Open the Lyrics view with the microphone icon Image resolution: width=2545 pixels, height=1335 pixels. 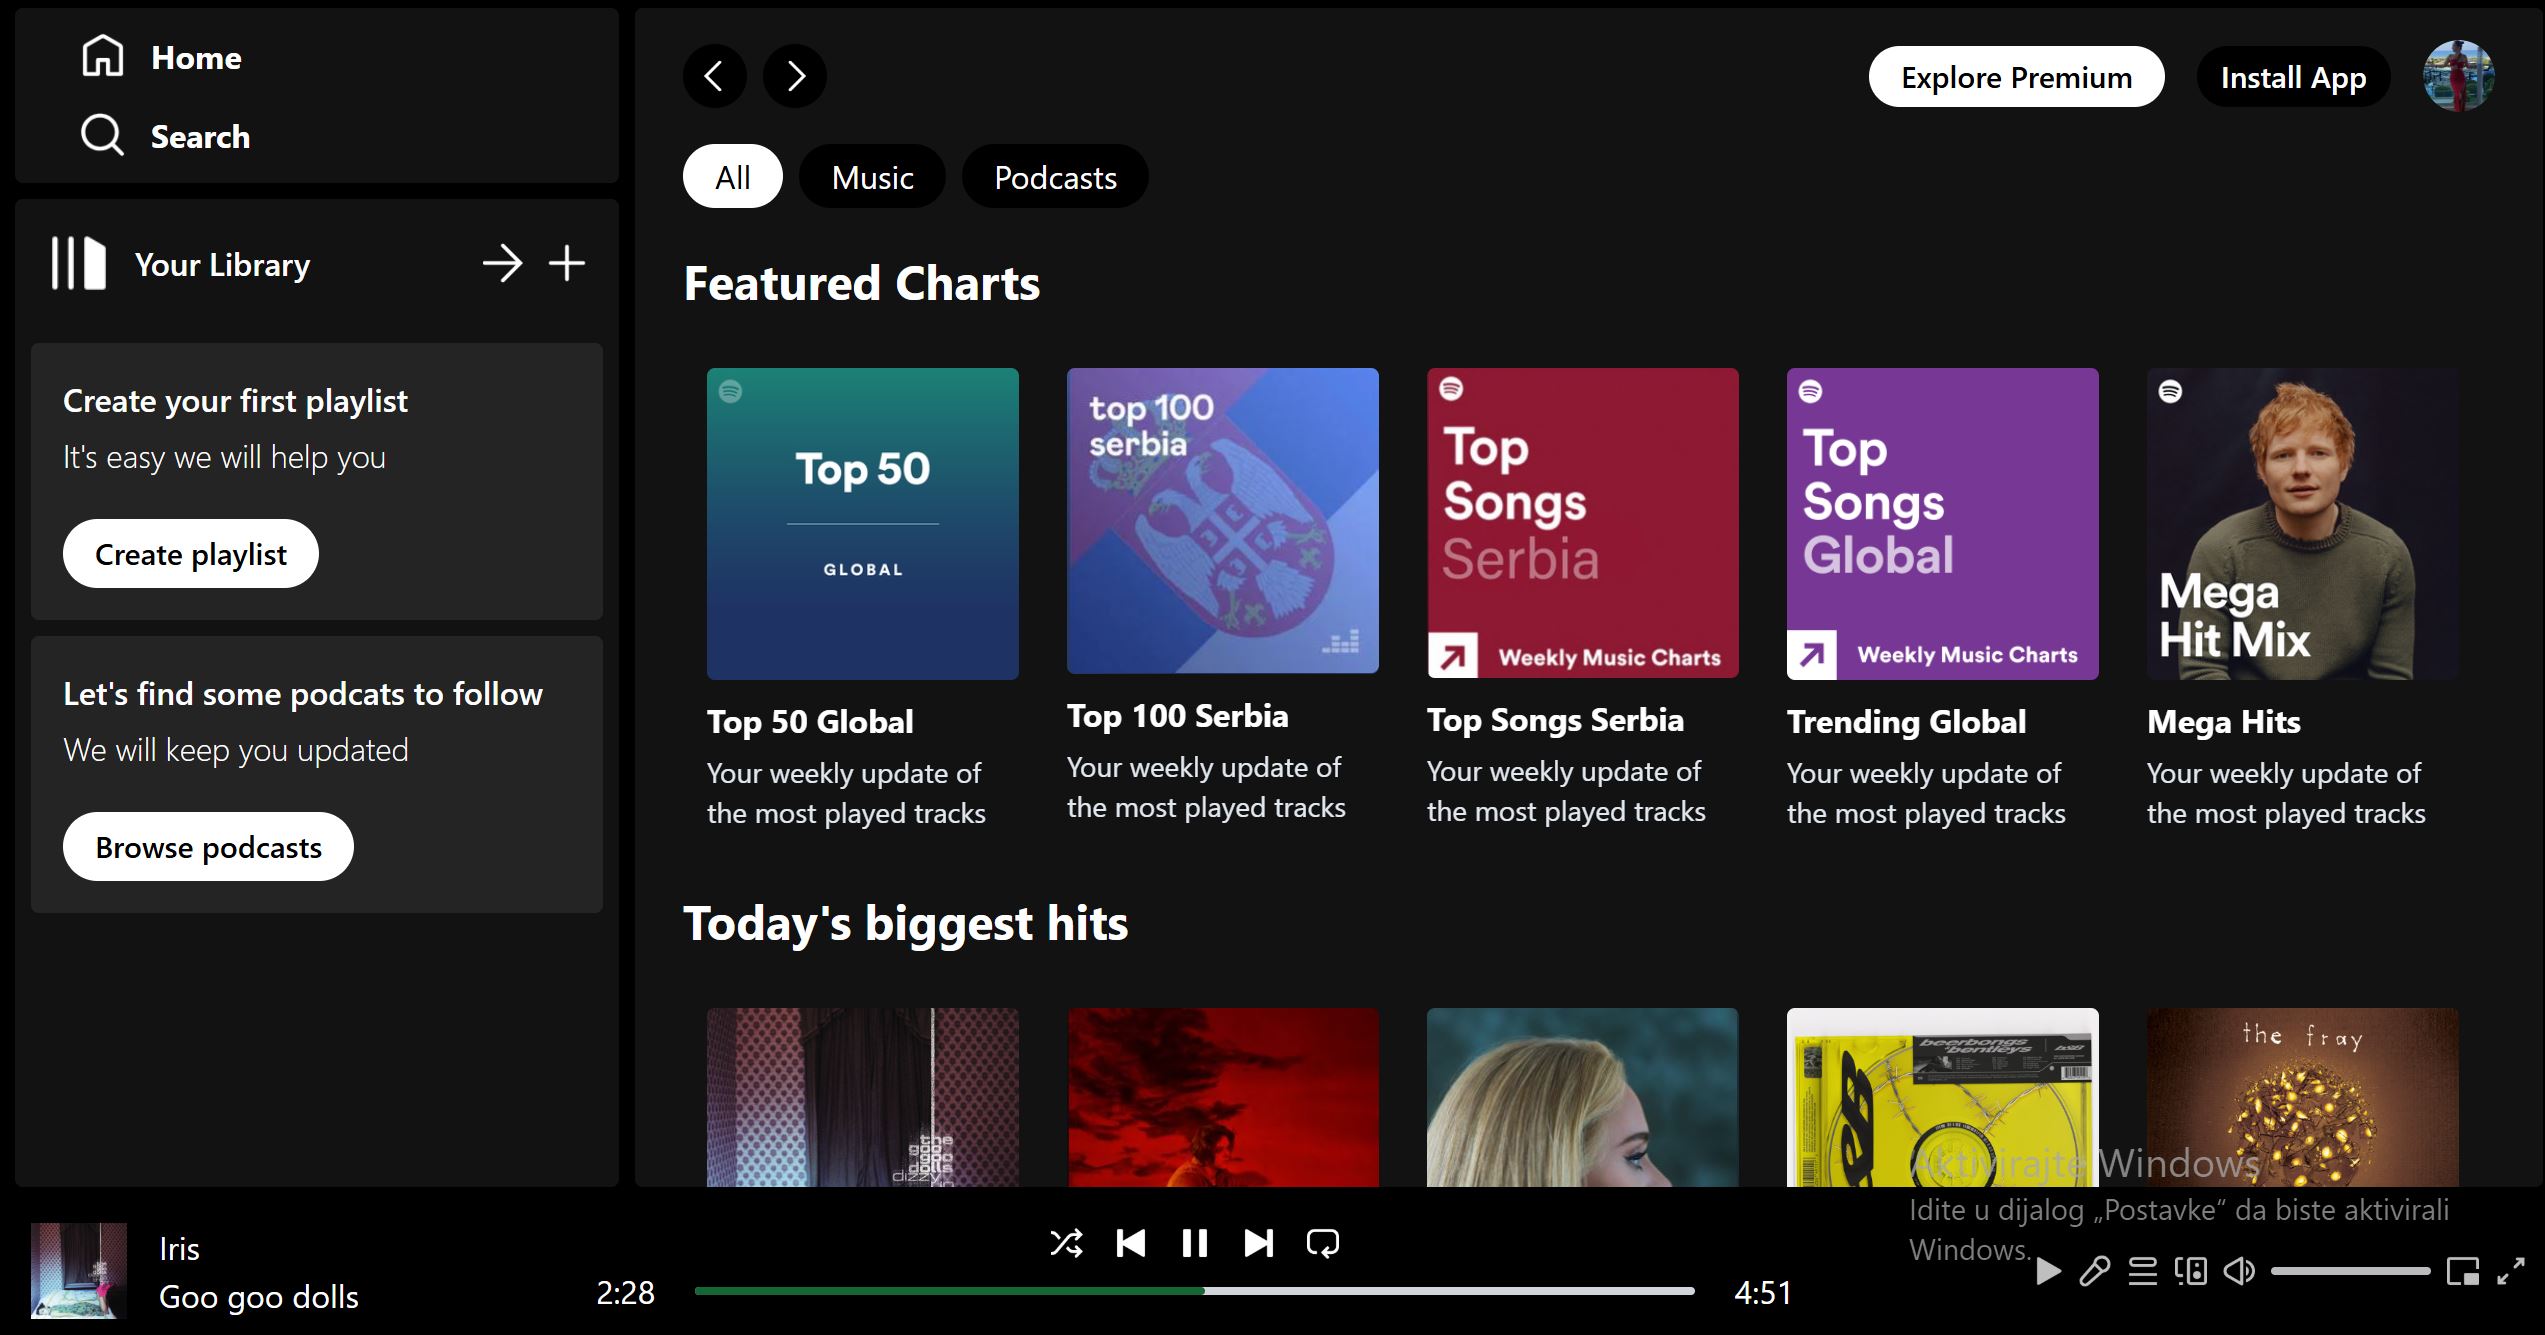[2094, 1271]
